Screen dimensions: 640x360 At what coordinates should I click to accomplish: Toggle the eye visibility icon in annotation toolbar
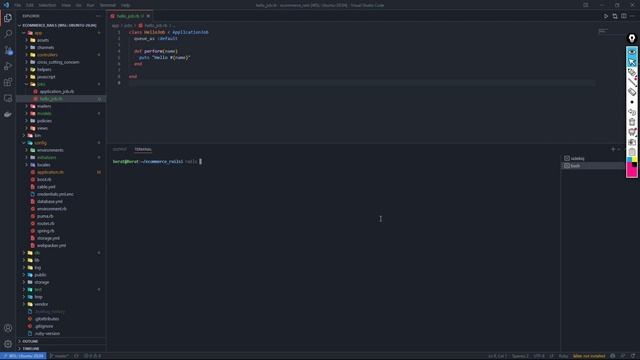coord(632,52)
